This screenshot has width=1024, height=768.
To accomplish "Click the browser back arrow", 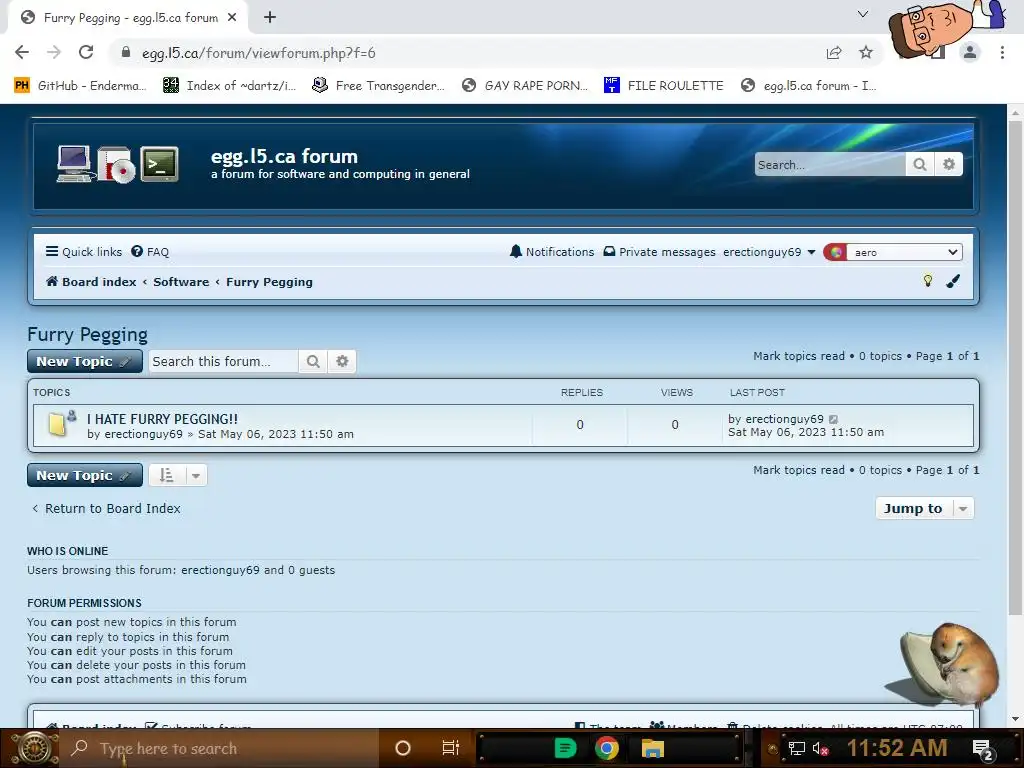I will (22, 52).
